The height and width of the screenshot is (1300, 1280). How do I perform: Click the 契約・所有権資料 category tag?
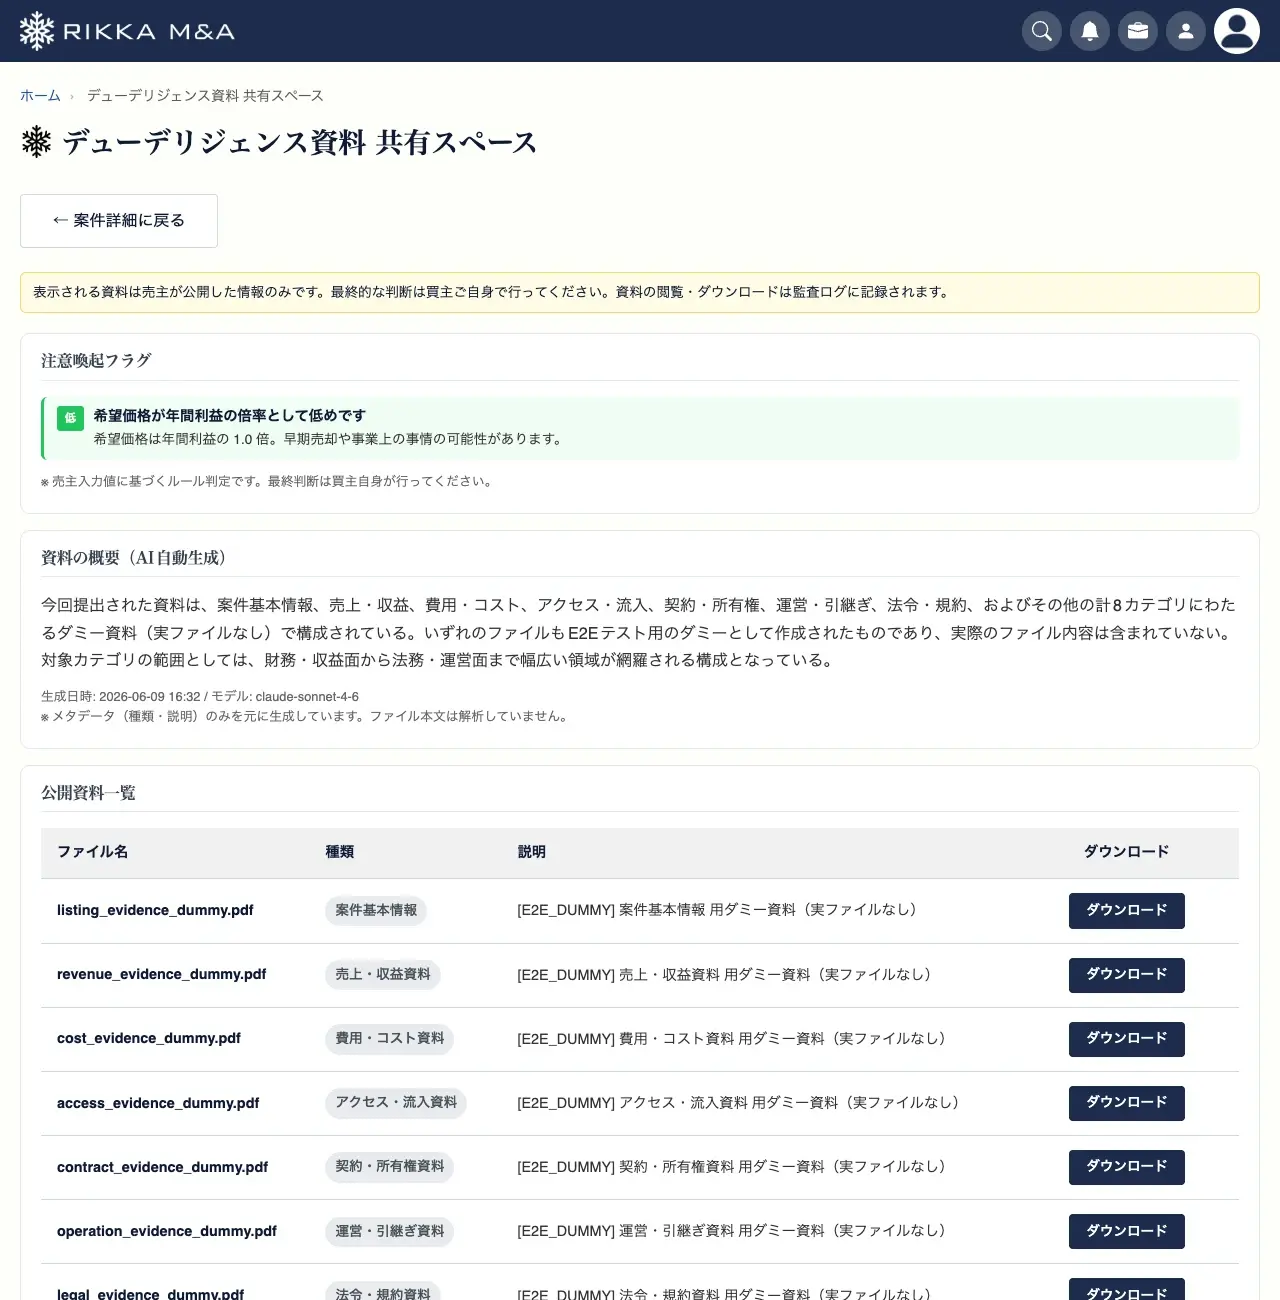point(390,1166)
